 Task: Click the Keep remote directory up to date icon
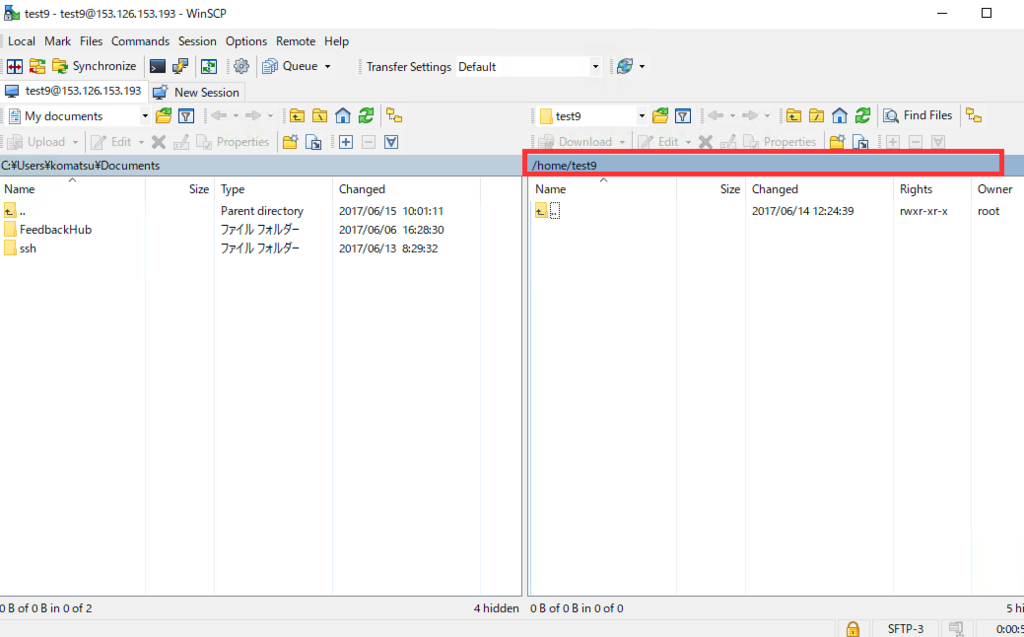coord(209,66)
